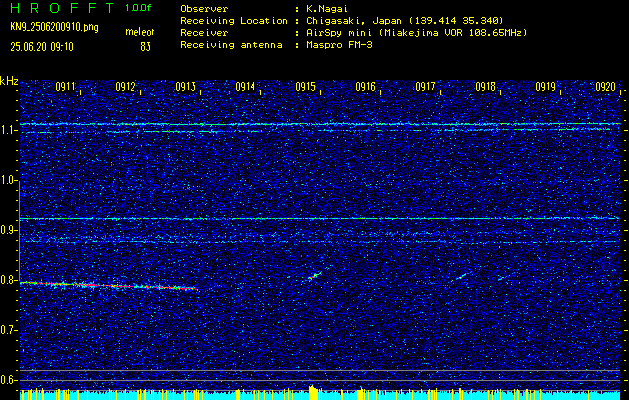Click the meteor count value 83
Image resolution: width=629 pixels, height=400 pixels.
point(145,47)
